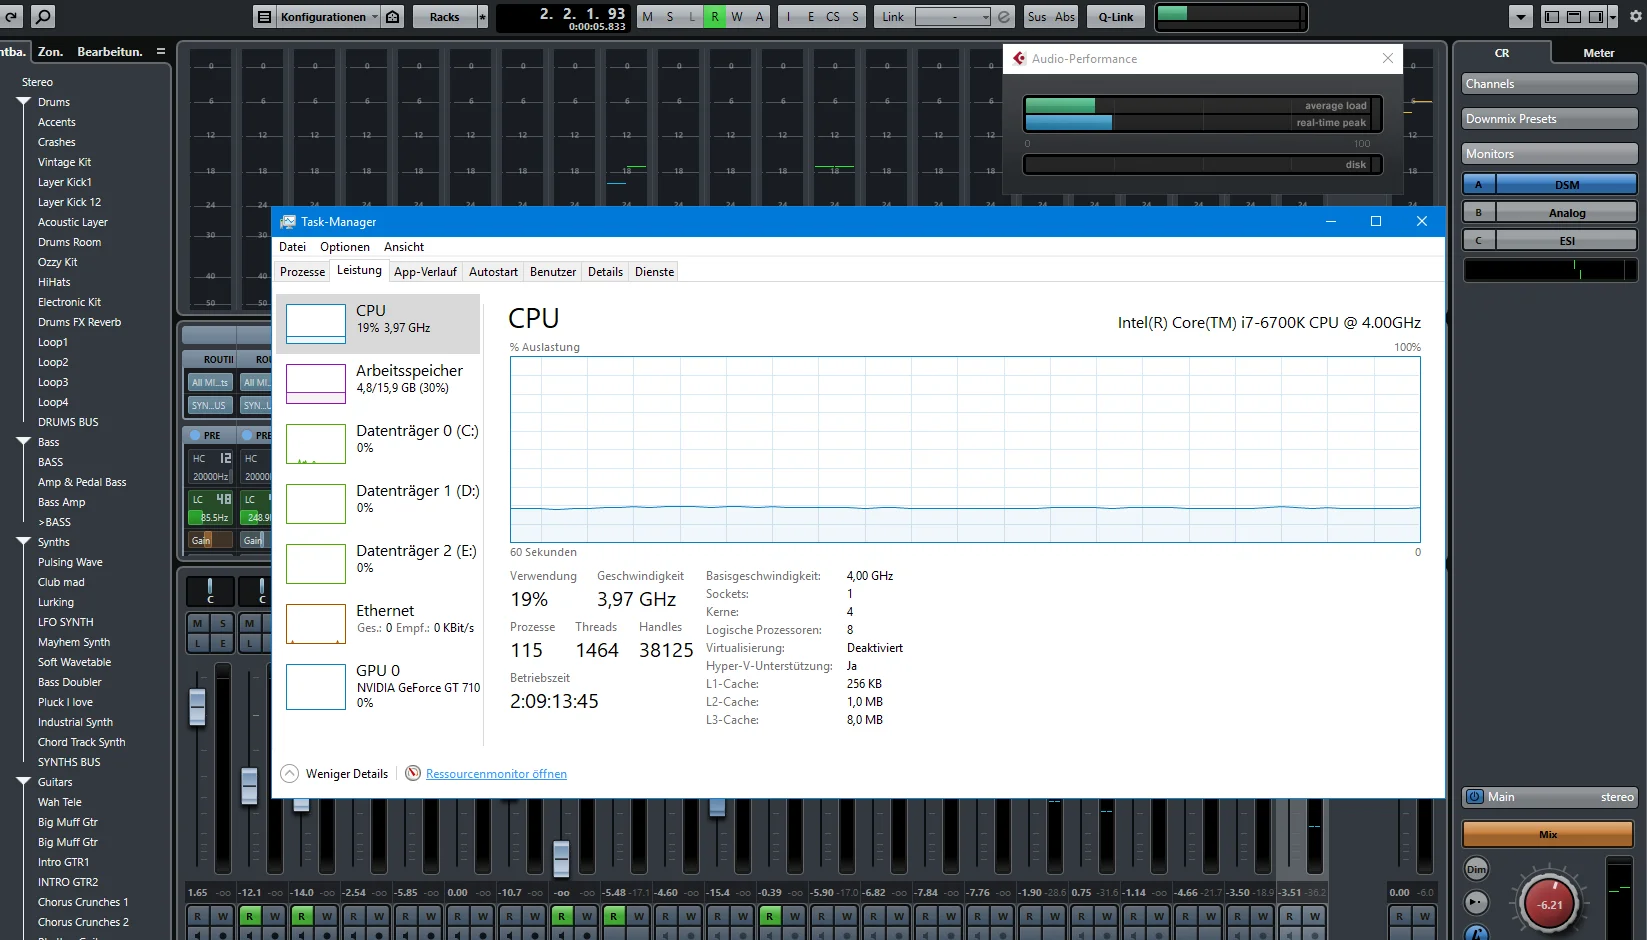This screenshot has width=1647, height=940.
Task: Collapse the Drums folder in channel list
Action: 23,102
